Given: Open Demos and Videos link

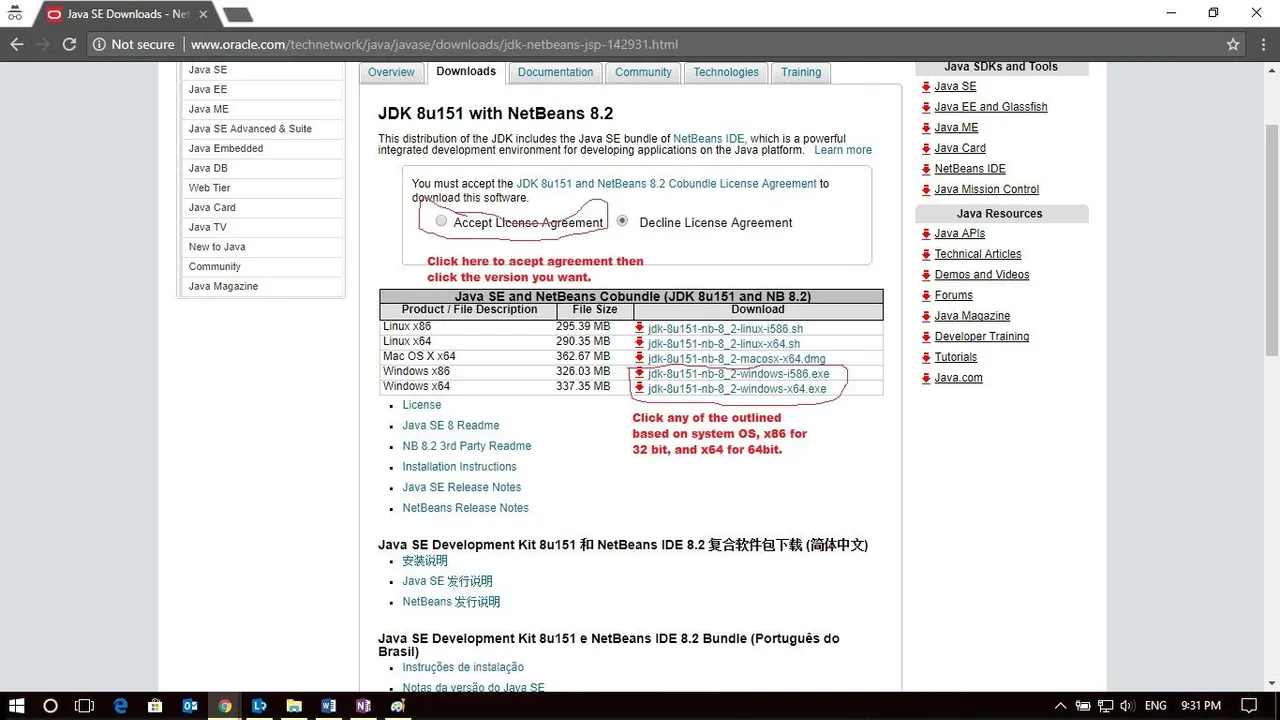Looking at the screenshot, I should (981, 275).
